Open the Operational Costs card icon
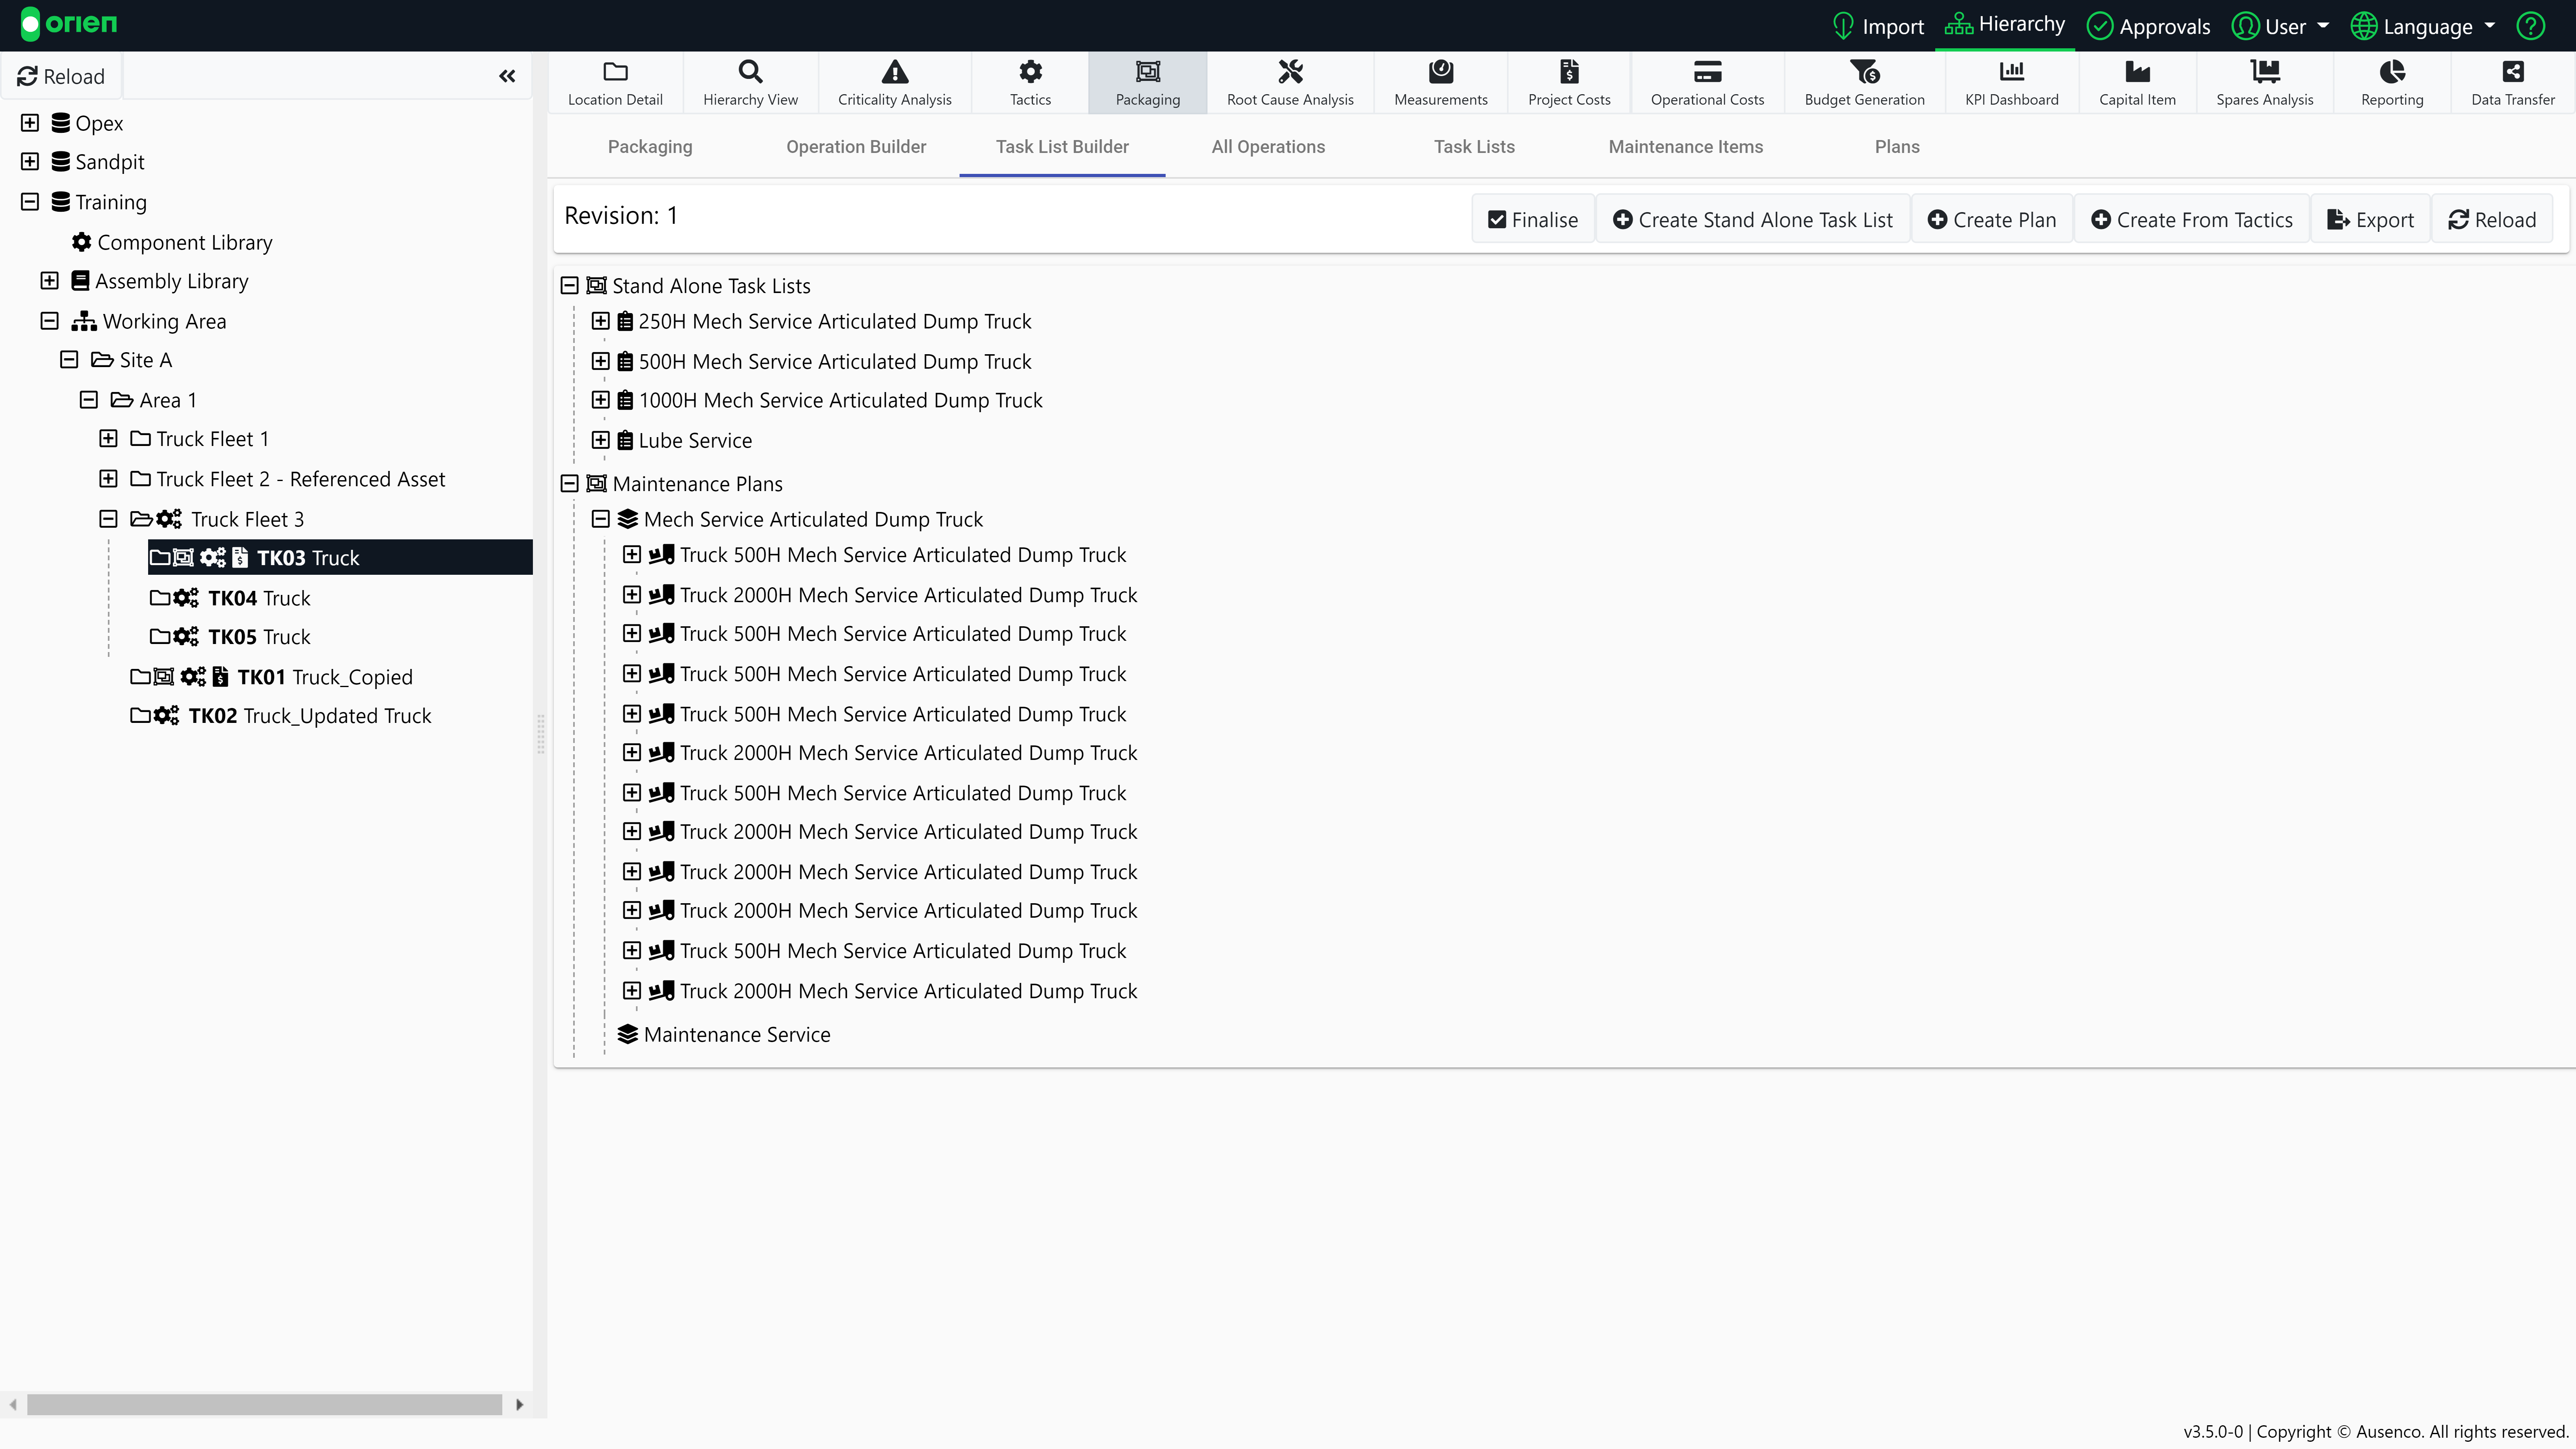The image size is (2576, 1449). (x=1707, y=72)
